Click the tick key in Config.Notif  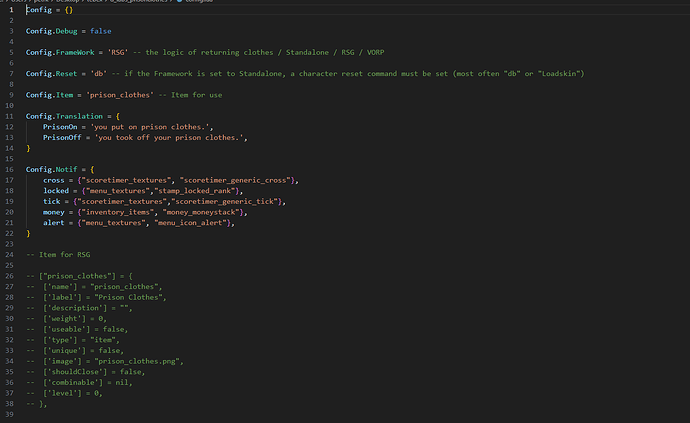pos(51,202)
